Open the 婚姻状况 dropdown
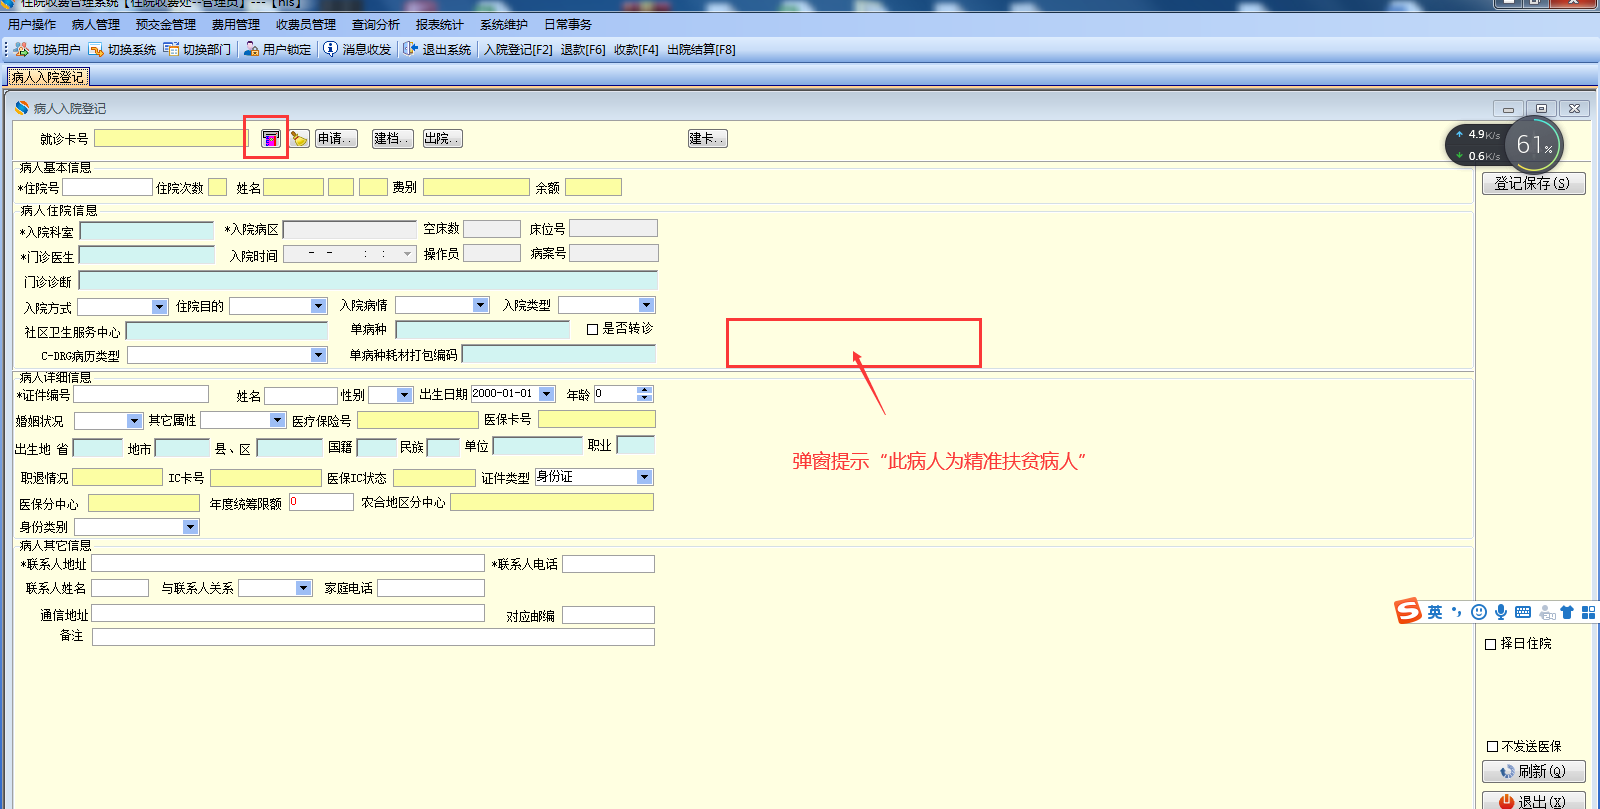The width and height of the screenshot is (1600, 809). tap(135, 421)
